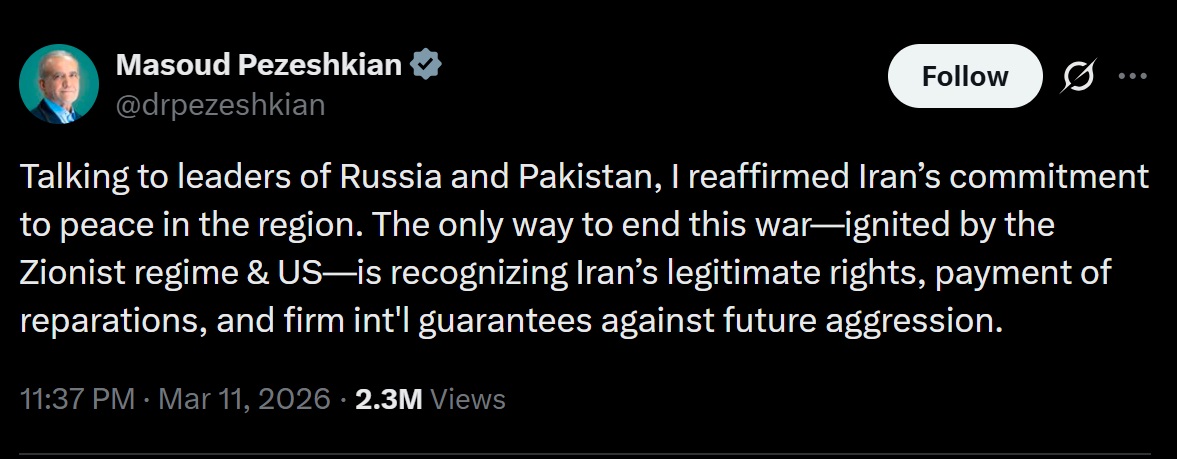Open the three-dot more options menu
The width and height of the screenshot is (1177, 459).
tap(1132, 76)
